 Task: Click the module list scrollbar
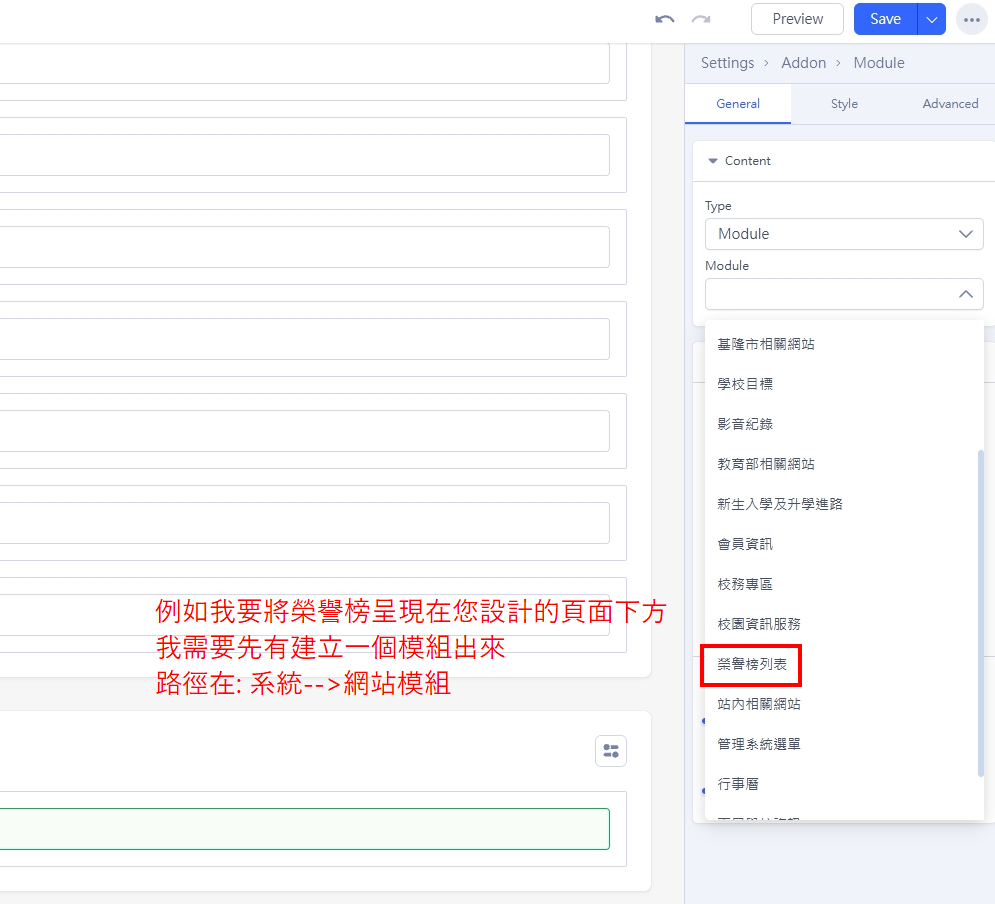979,610
